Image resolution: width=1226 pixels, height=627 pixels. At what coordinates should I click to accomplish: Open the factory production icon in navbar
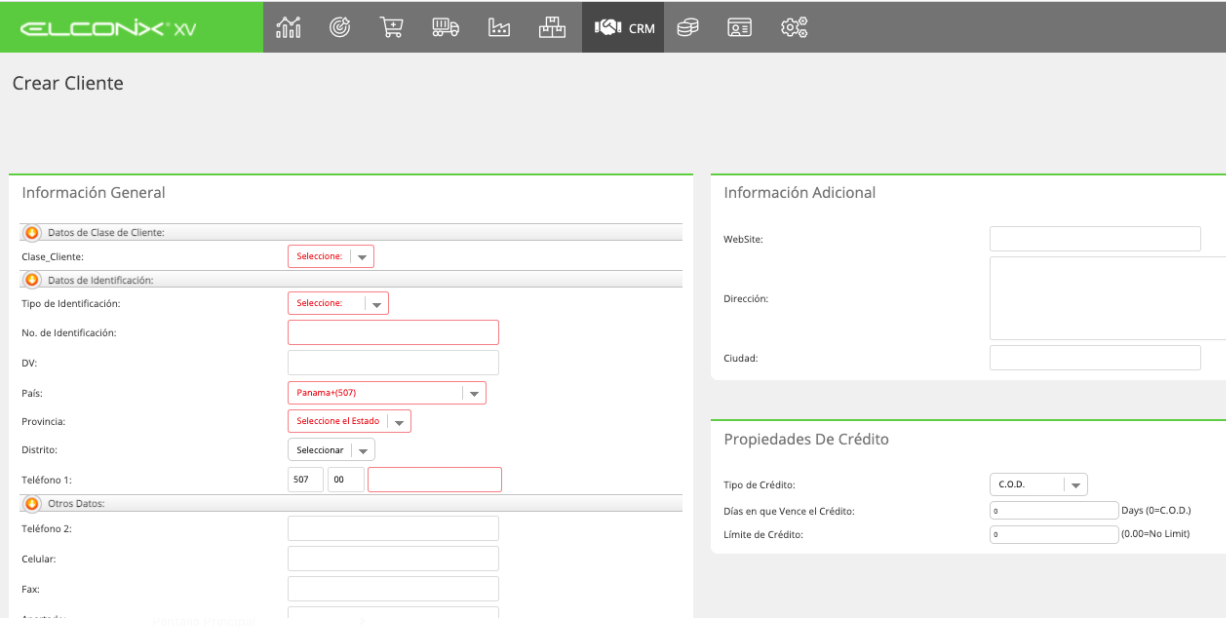coord(499,28)
